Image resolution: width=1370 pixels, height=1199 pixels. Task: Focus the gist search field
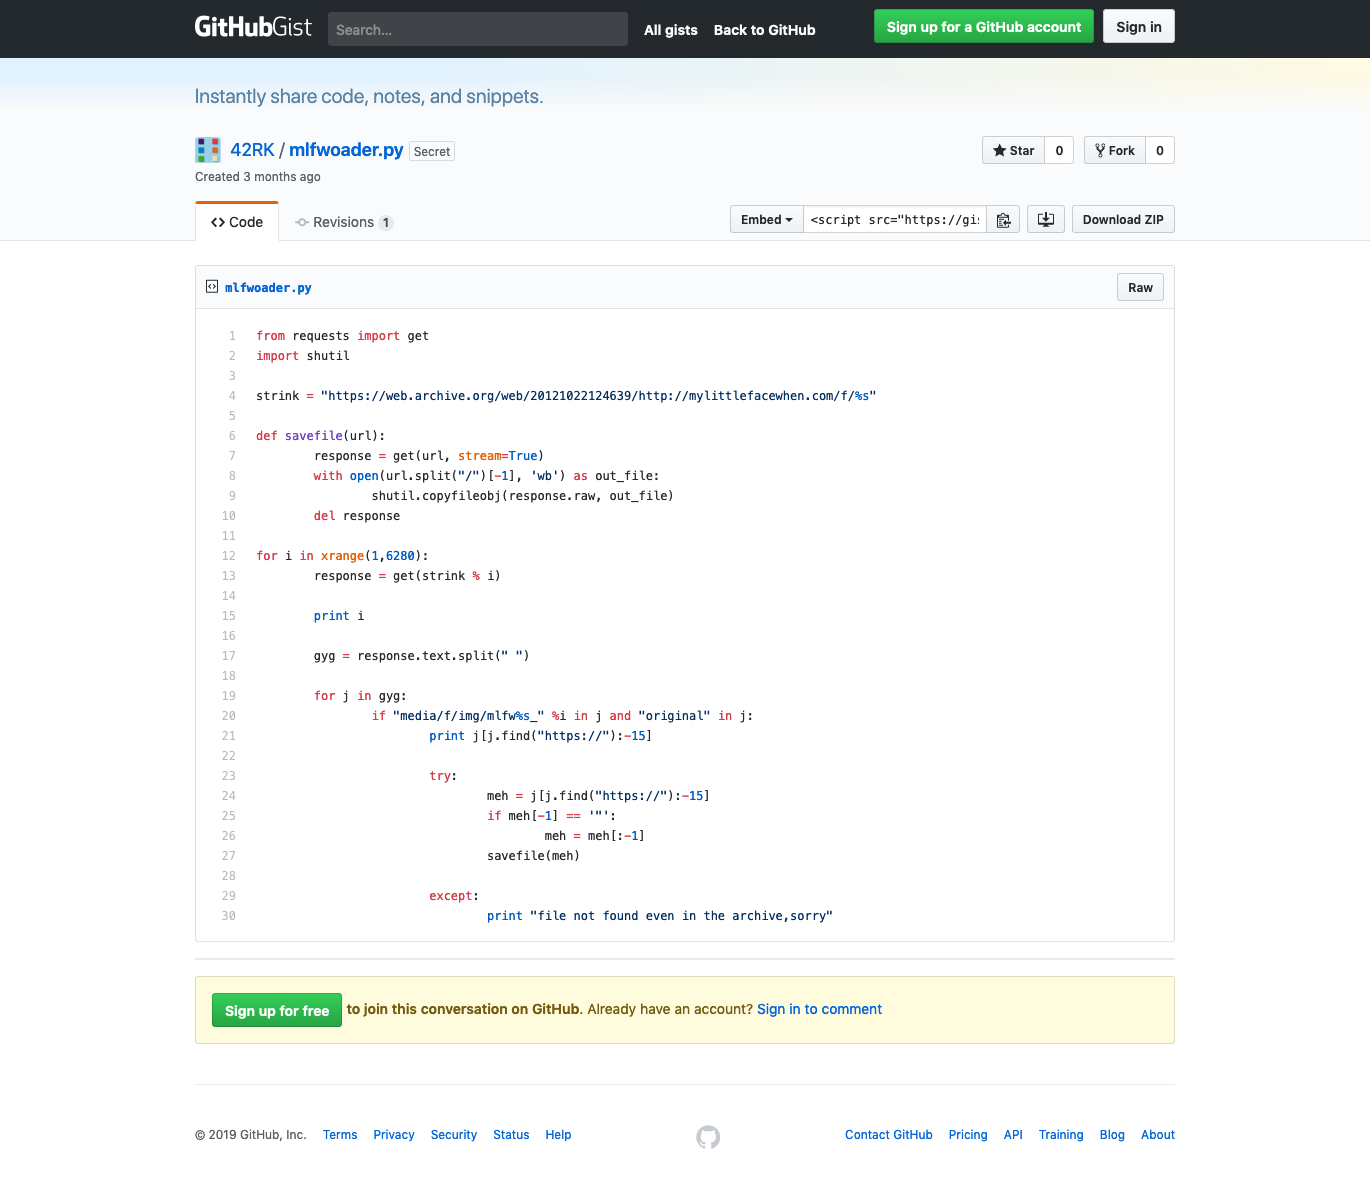477,30
